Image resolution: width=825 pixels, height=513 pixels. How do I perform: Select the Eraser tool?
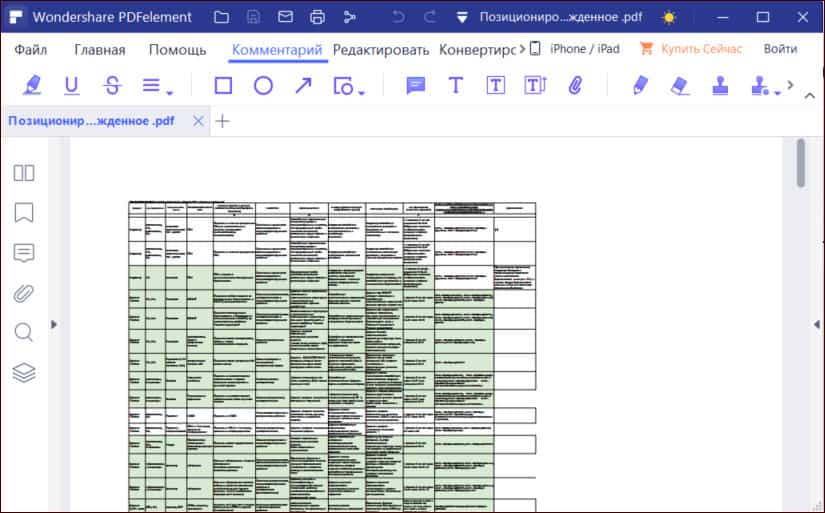pyautogui.click(x=680, y=86)
